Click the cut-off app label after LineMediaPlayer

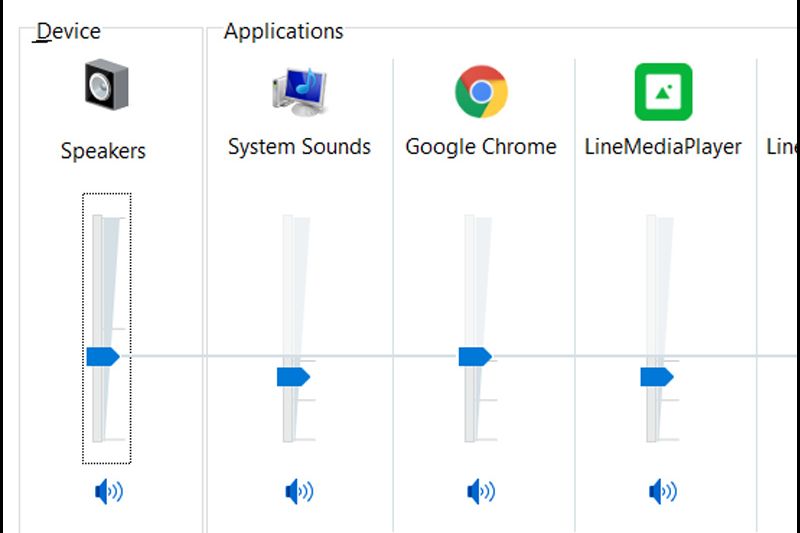783,147
